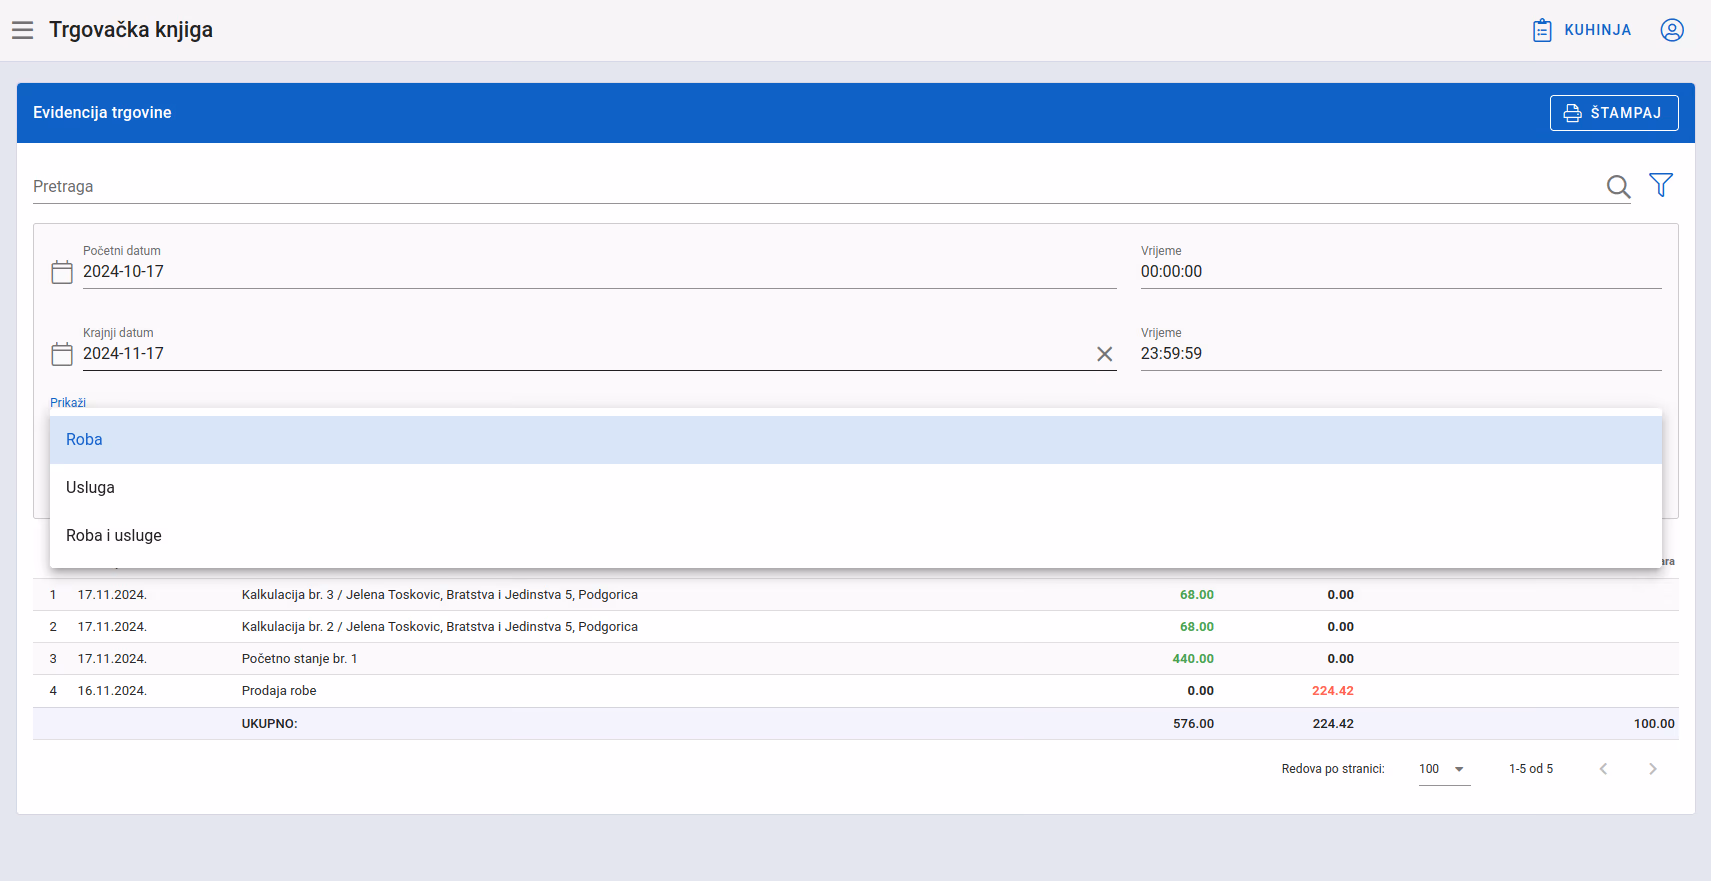Go to previous page arrow
Image resolution: width=1711 pixels, height=881 pixels.
click(1603, 769)
